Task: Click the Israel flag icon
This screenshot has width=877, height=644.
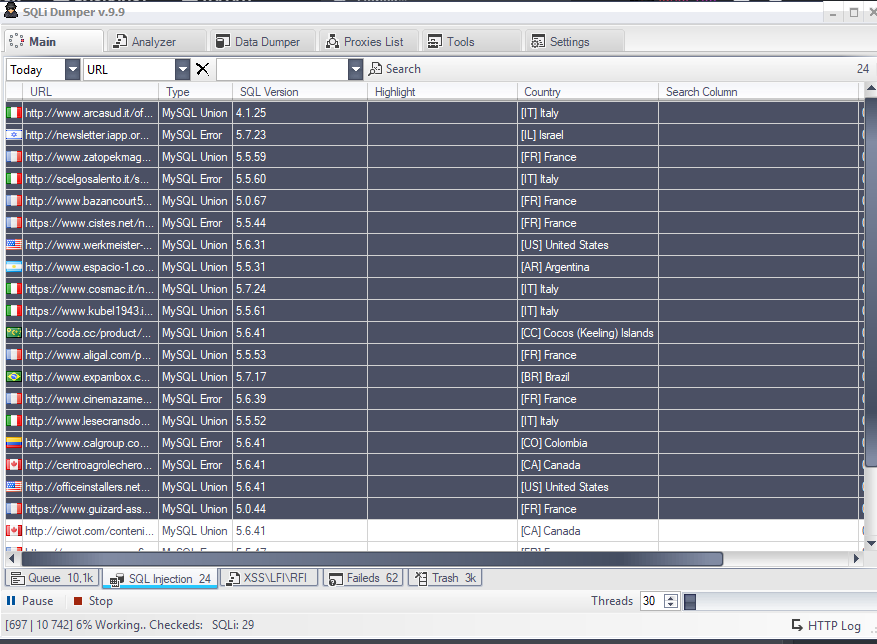Action: [14, 135]
